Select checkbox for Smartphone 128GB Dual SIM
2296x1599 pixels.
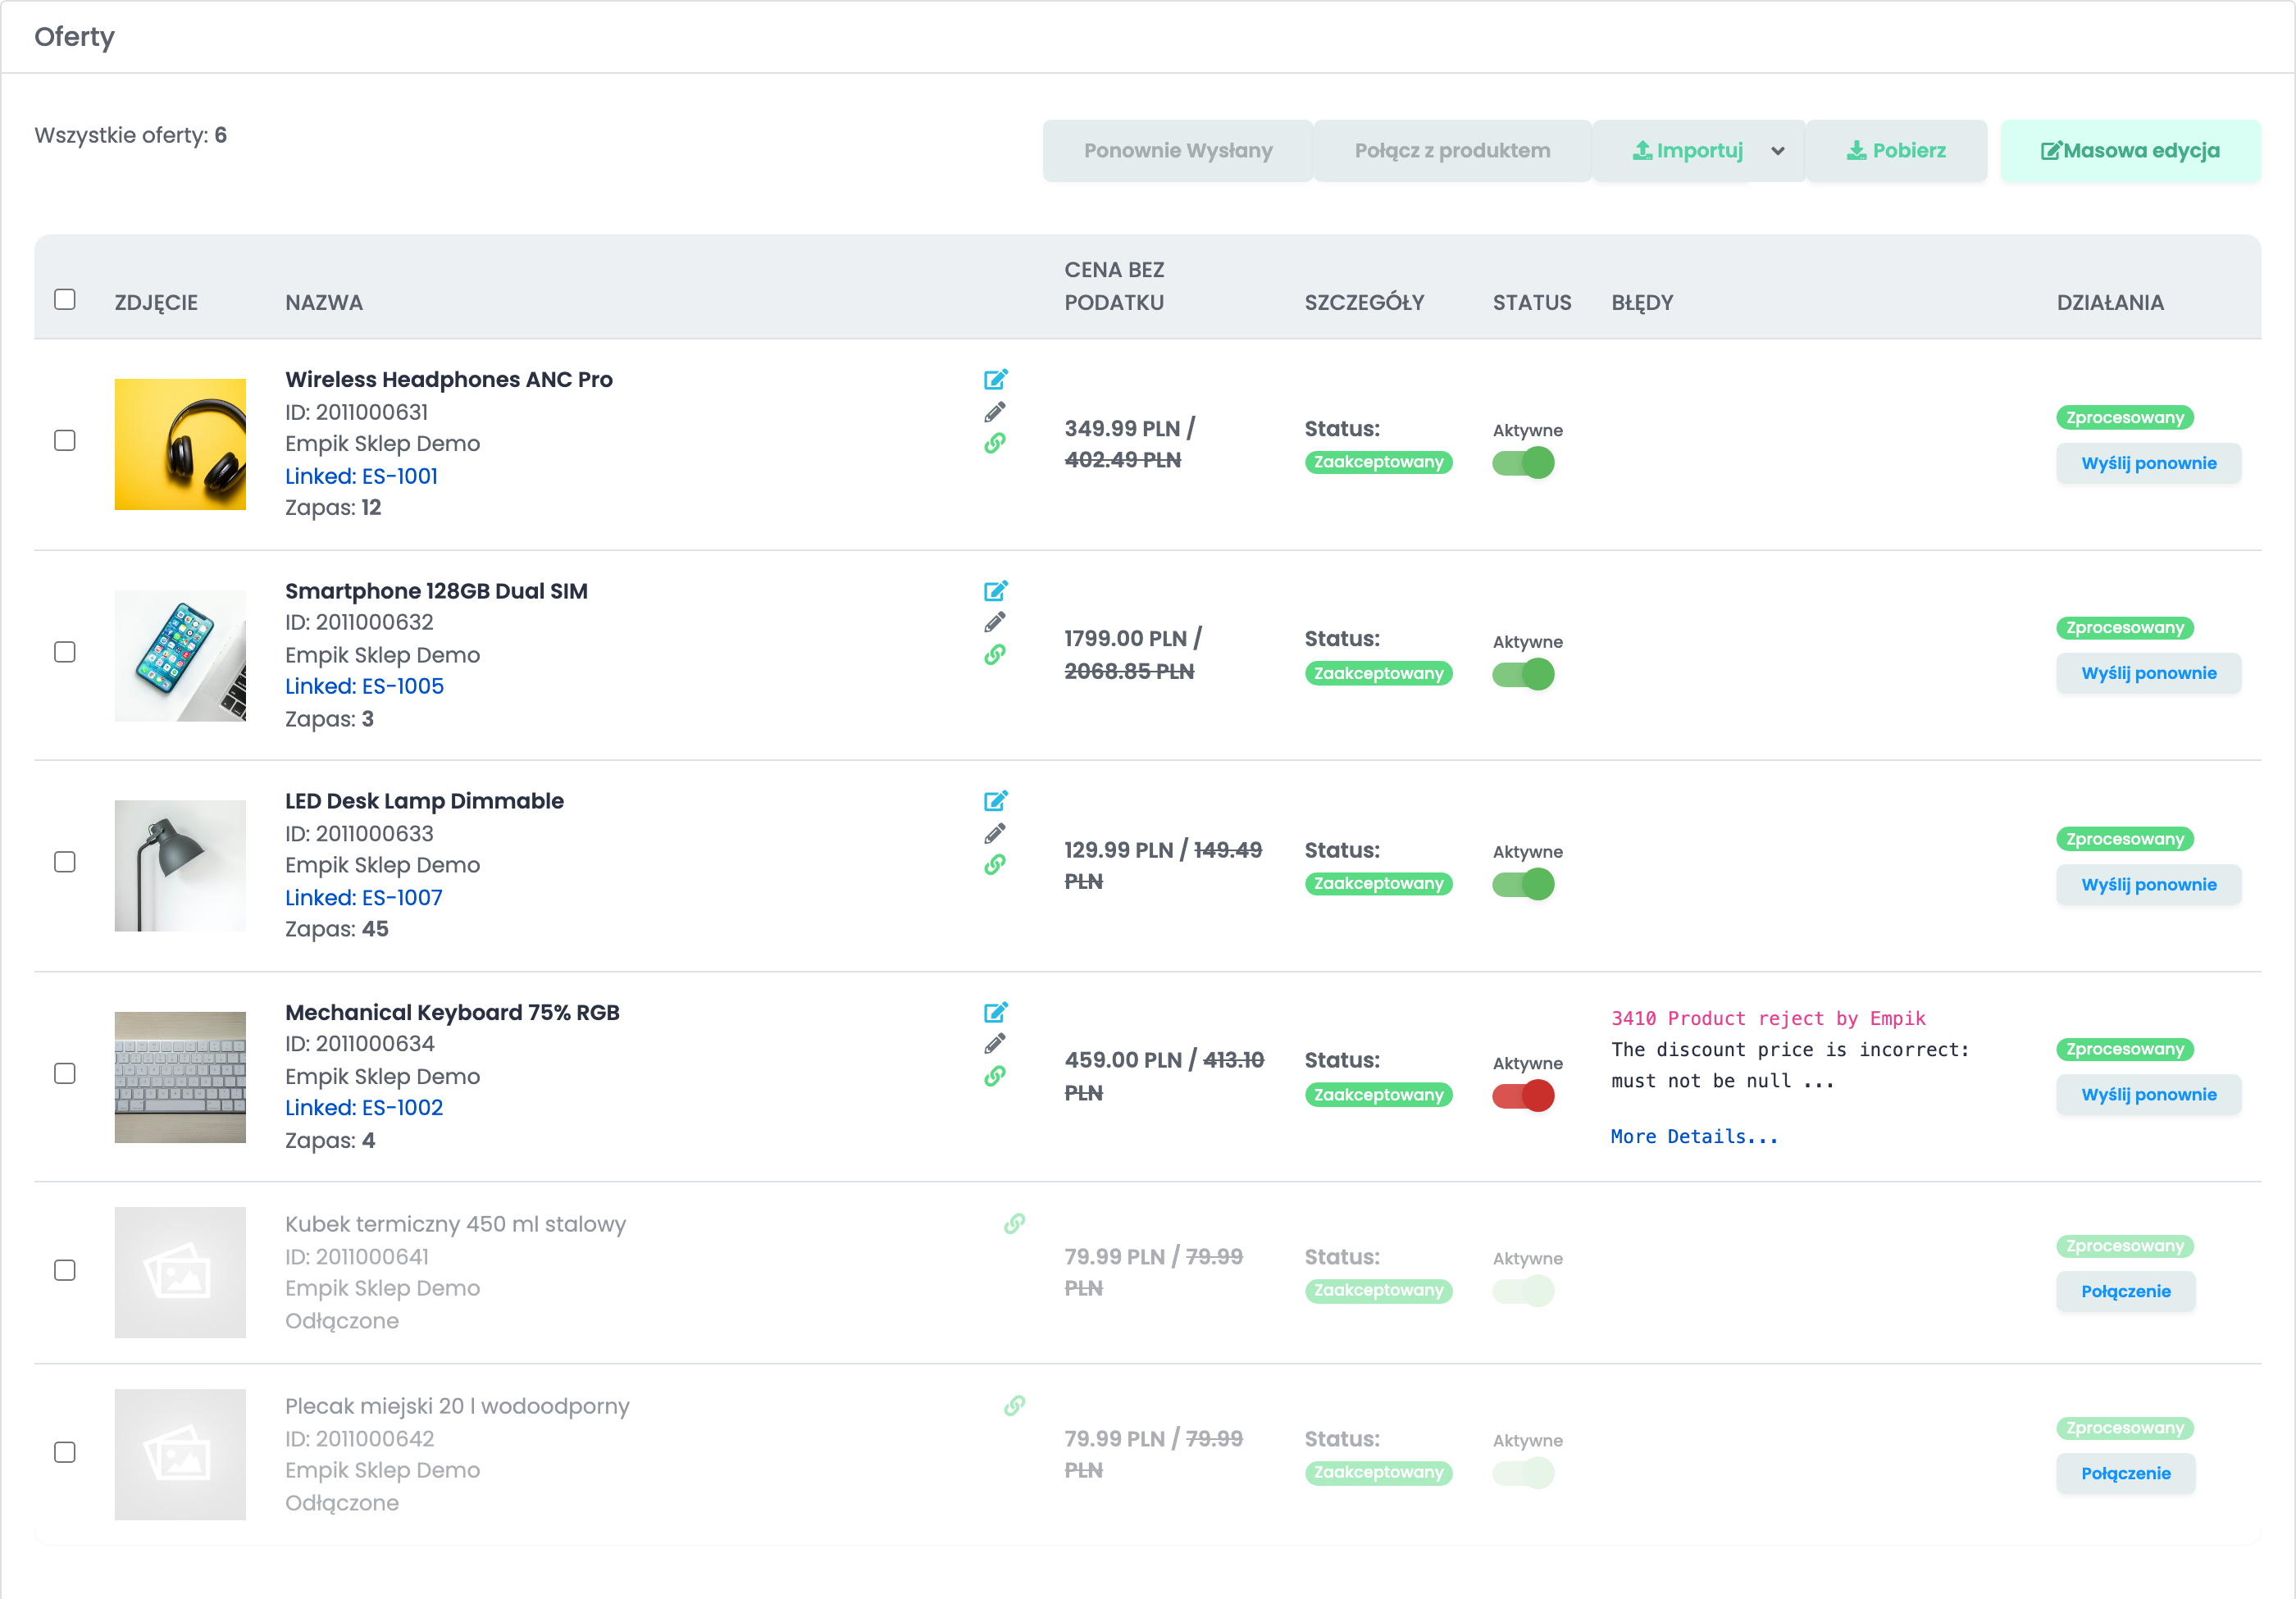tap(65, 652)
